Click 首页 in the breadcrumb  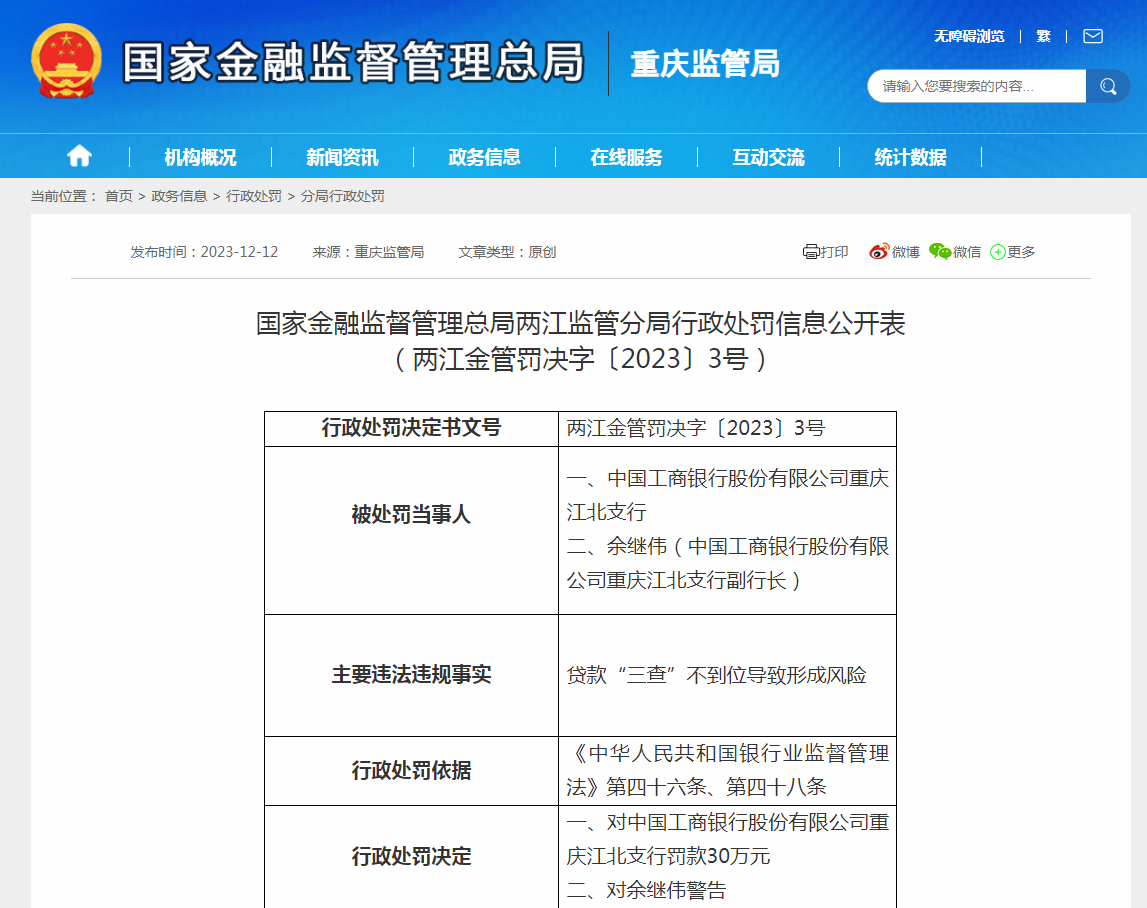tap(119, 196)
